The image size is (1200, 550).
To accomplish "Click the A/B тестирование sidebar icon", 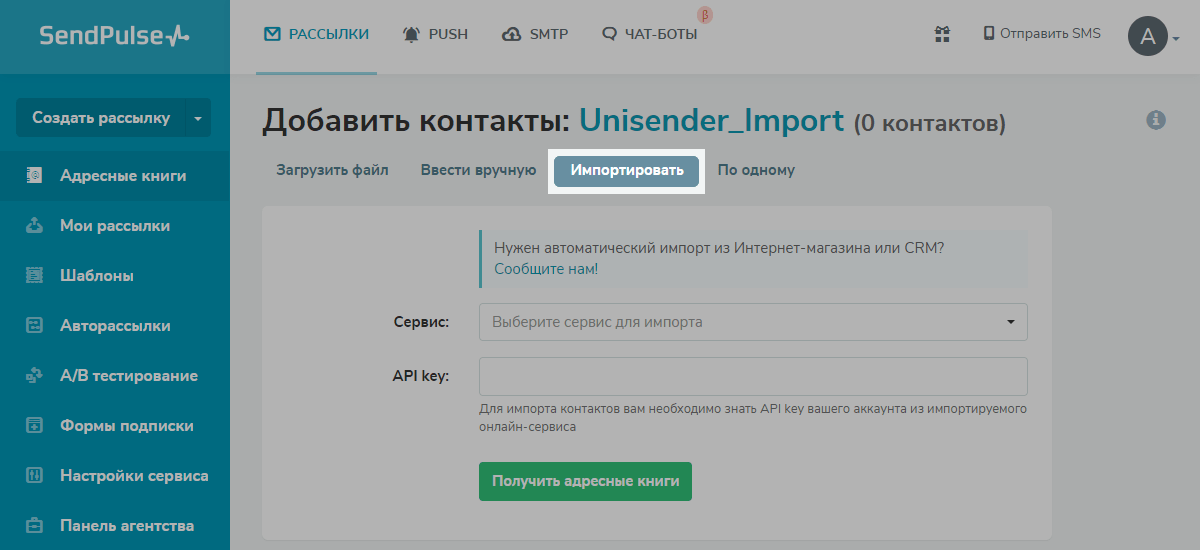I will tap(34, 376).
